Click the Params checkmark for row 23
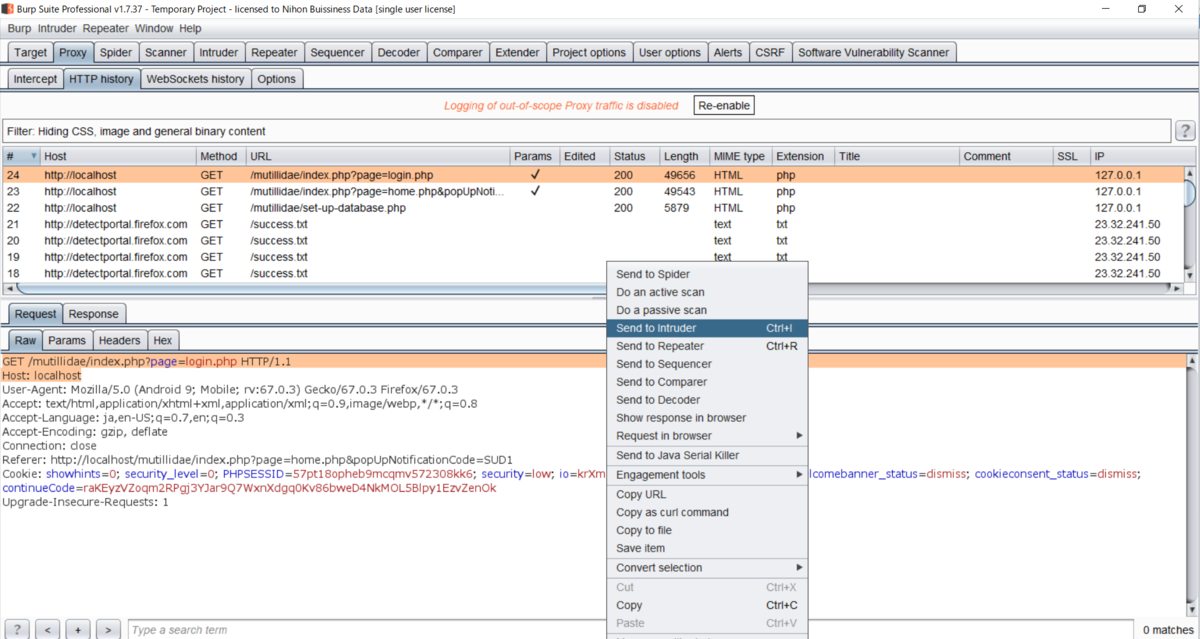The width and height of the screenshot is (1200, 639). (x=536, y=191)
